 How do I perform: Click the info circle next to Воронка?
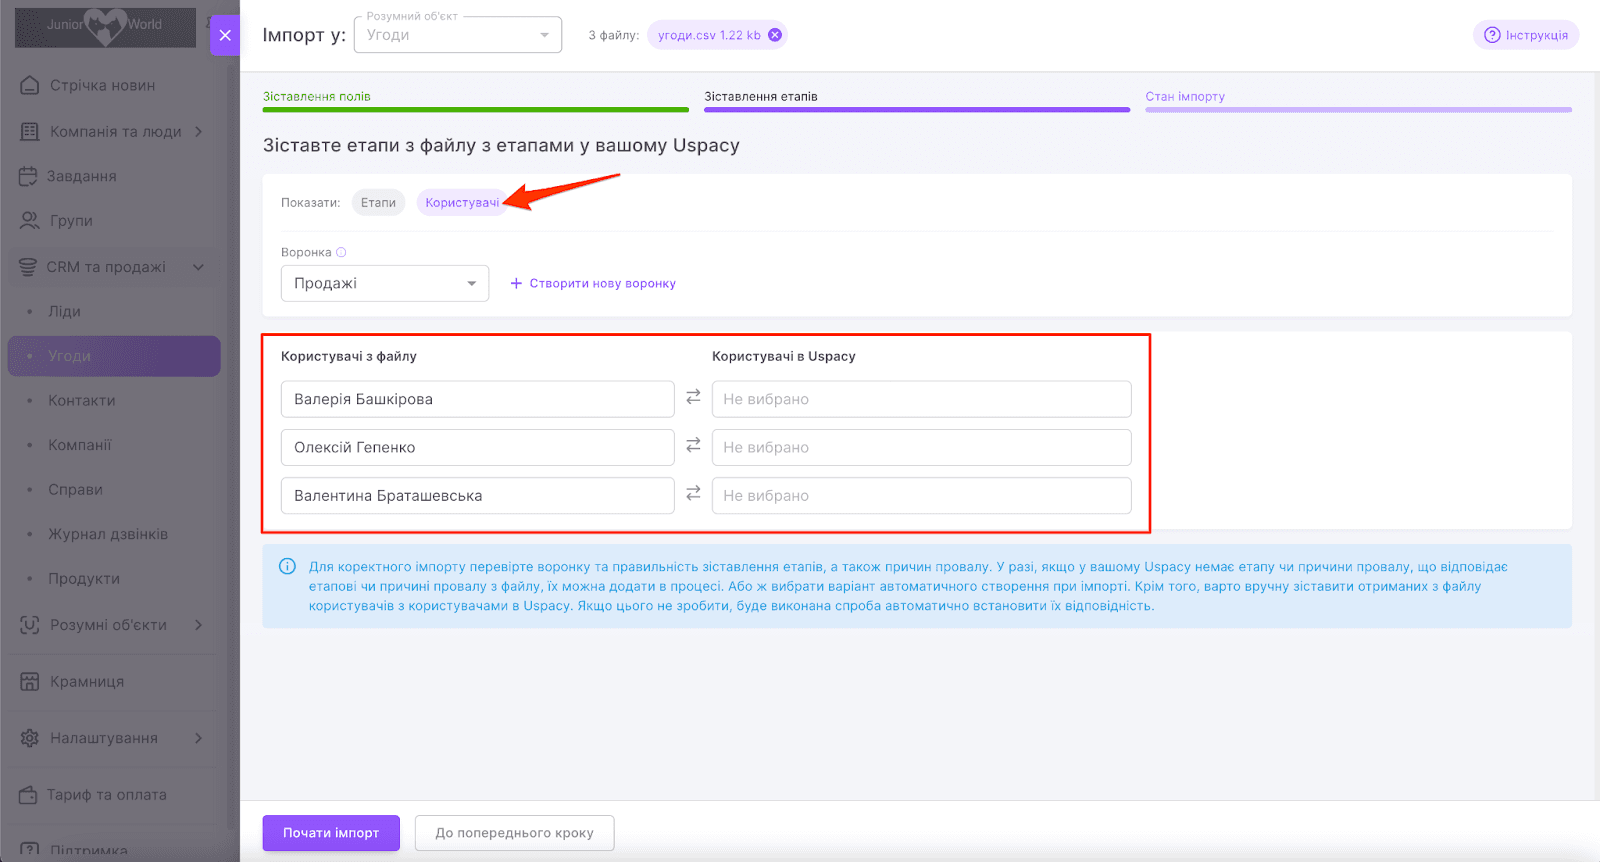tap(341, 252)
